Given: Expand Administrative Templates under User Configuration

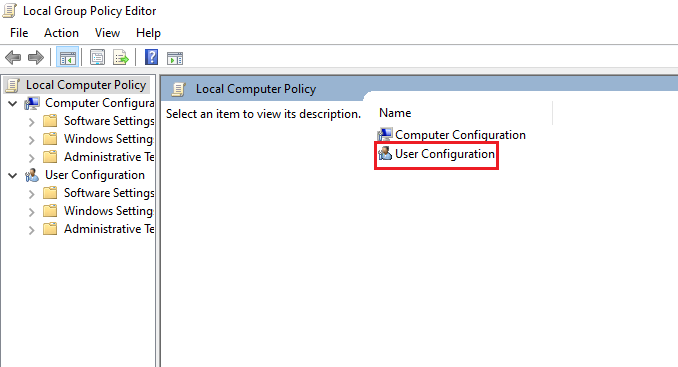Looking at the screenshot, I should click(x=32, y=230).
